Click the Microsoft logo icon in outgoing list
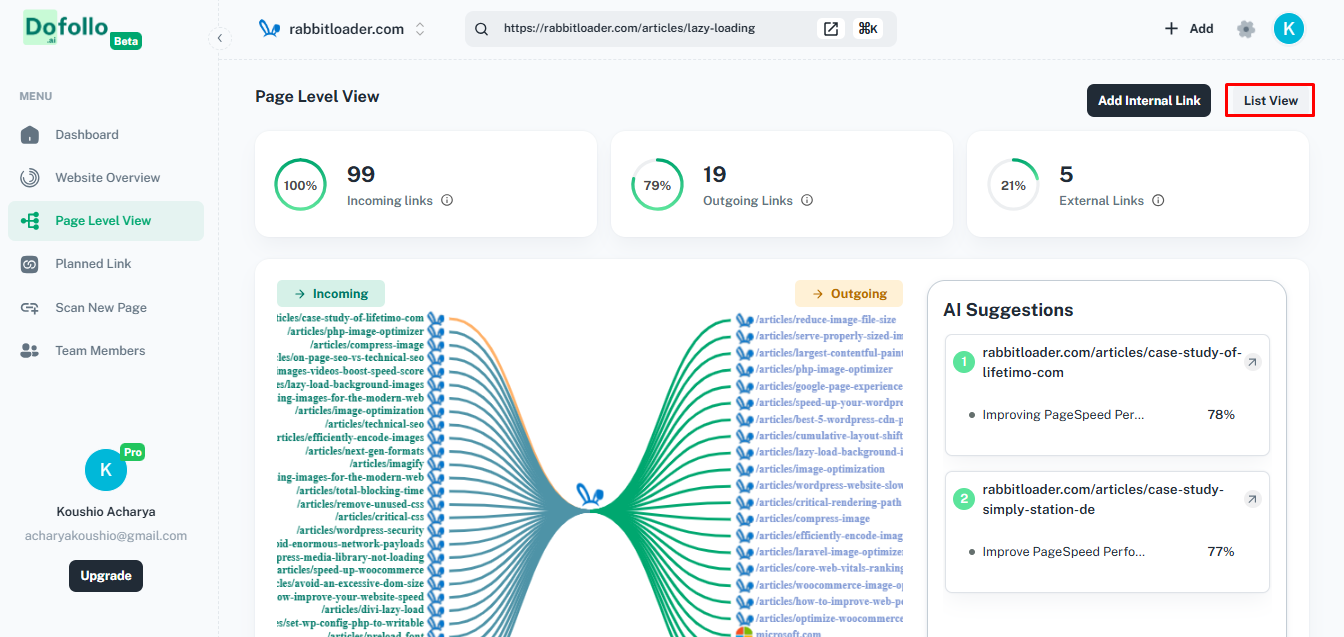 coord(744,634)
